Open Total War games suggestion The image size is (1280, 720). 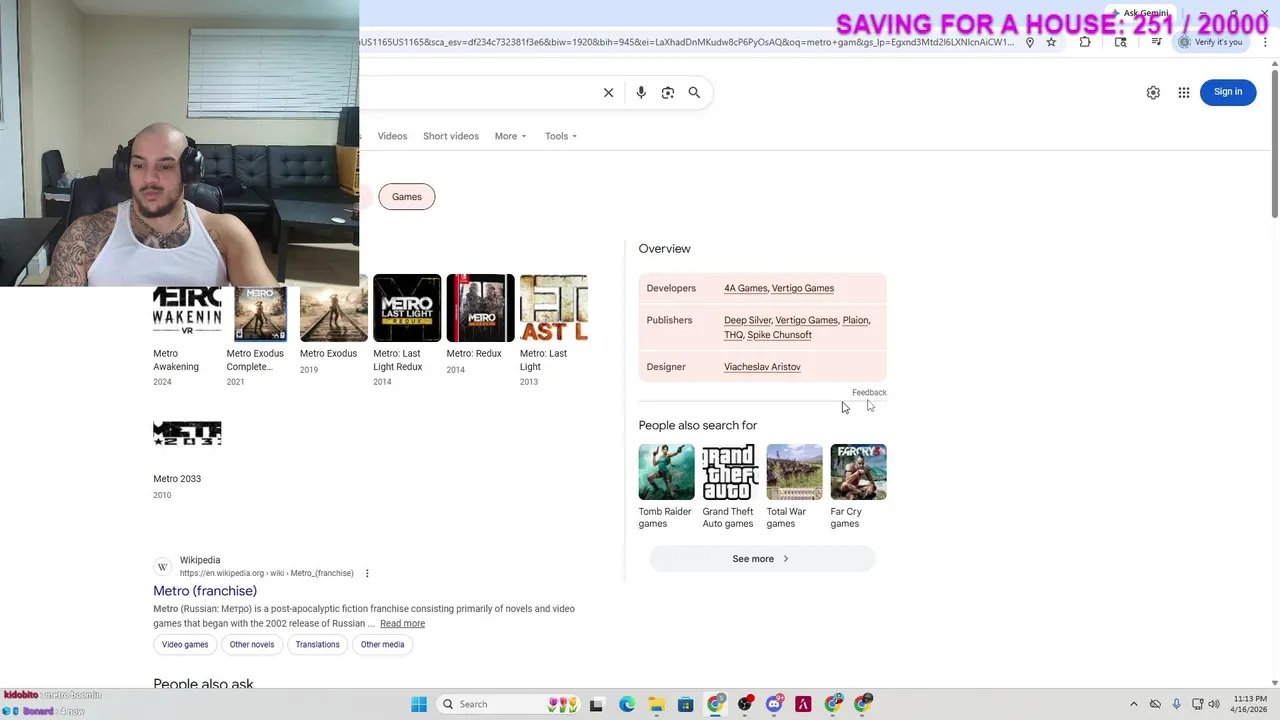pyautogui.click(x=794, y=486)
